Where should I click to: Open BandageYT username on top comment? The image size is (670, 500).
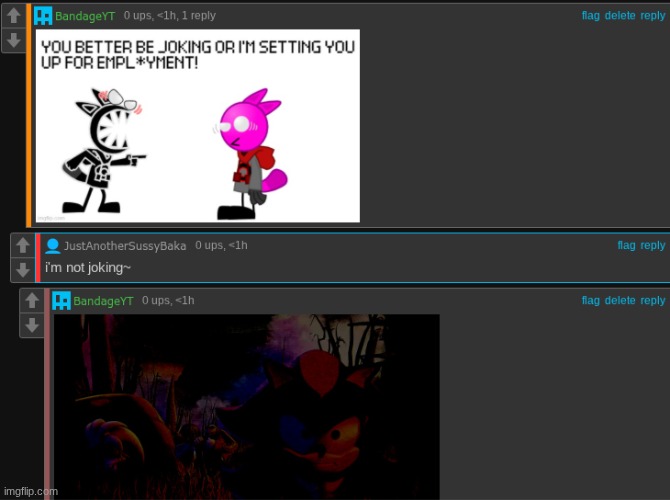(85, 16)
